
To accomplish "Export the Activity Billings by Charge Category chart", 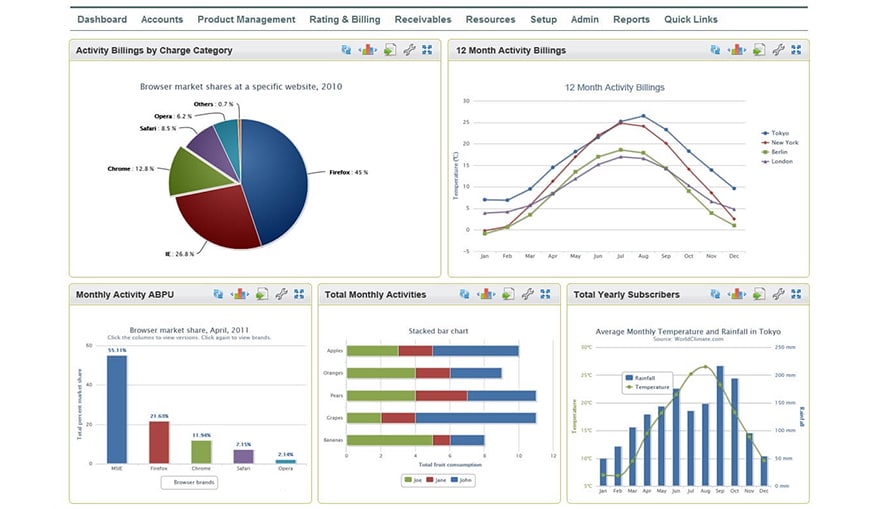I will (x=390, y=50).
